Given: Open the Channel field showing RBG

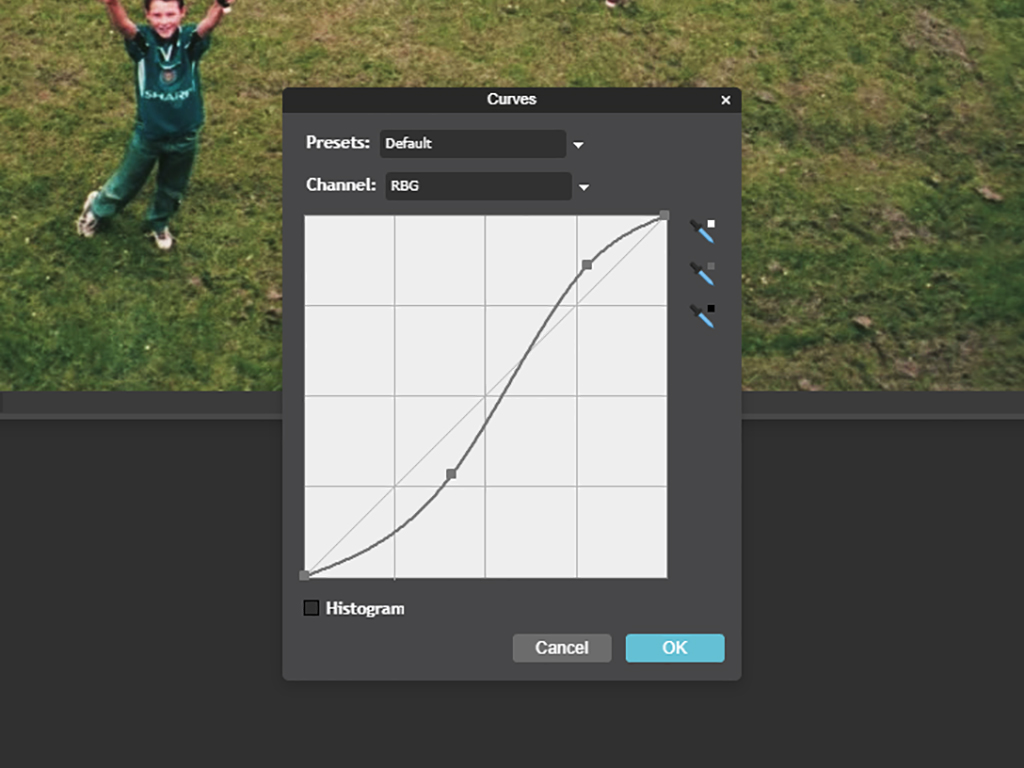Looking at the screenshot, I should pos(477,186).
